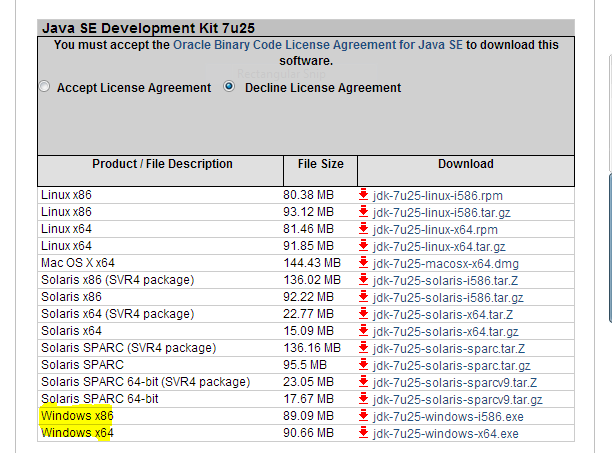Click download arrow icon for jdk-7u25-linux-i586.rpm
Image resolution: width=612 pixels, height=453 pixels.
pos(363,194)
